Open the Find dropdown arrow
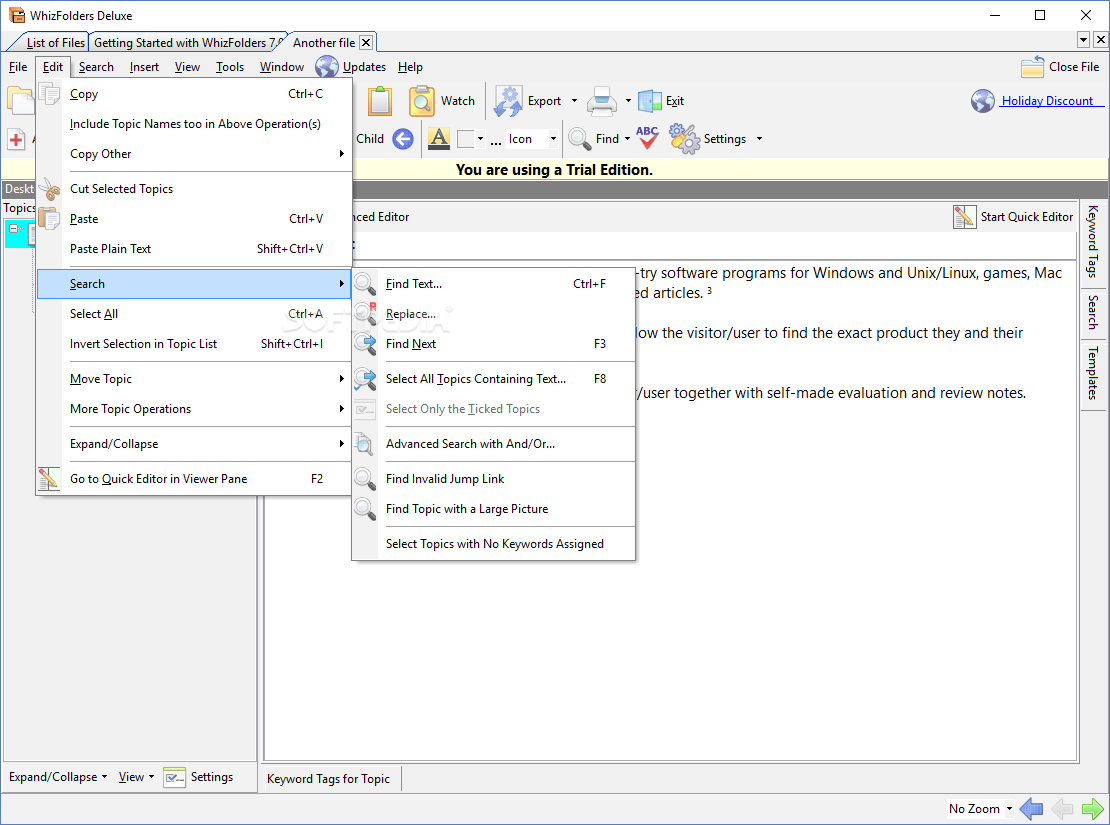 click(x=627, y=139)
